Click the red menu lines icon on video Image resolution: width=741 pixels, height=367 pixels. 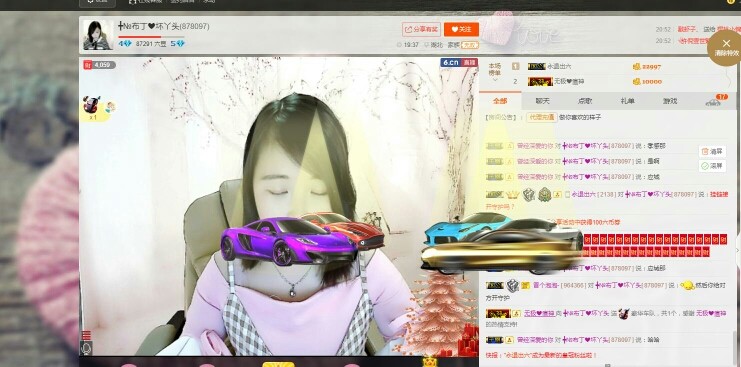coord(86,335)
